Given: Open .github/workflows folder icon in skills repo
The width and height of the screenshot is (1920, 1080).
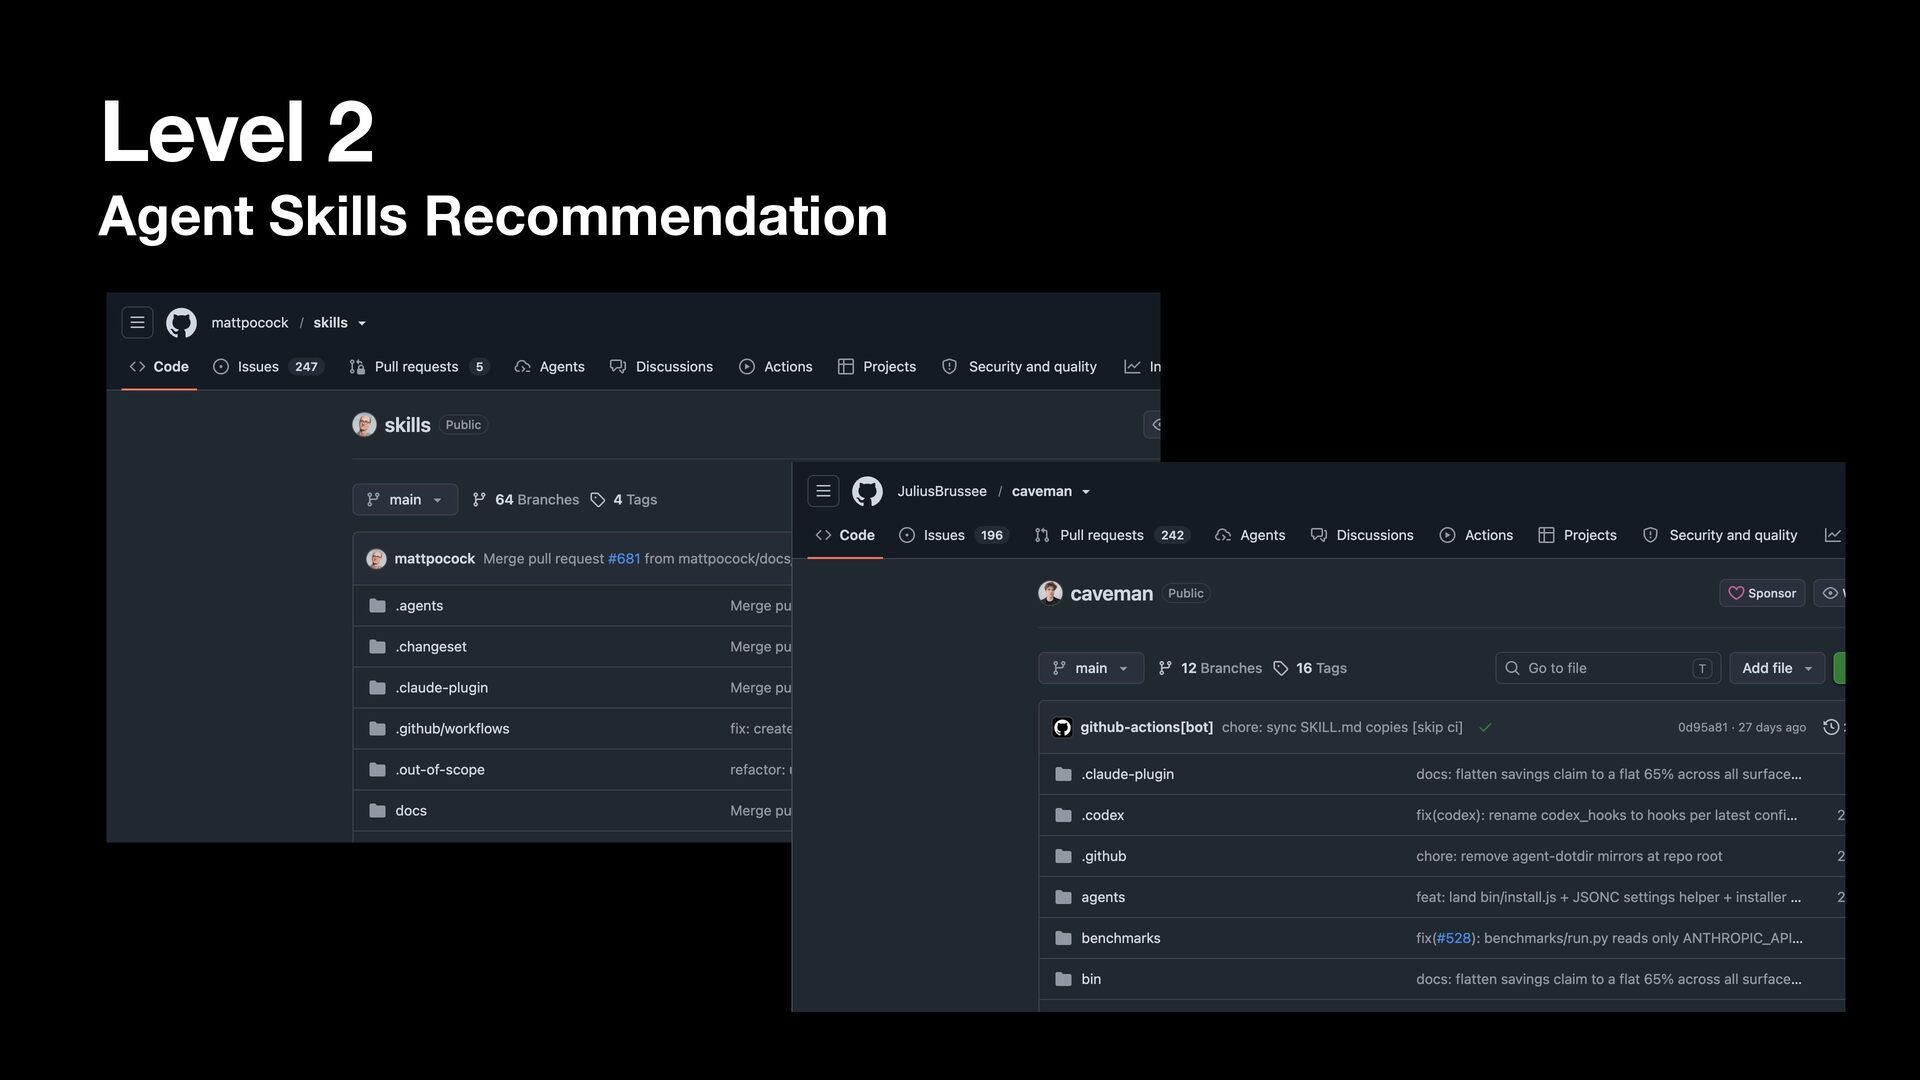Looking at the screenshot, I should coord(377,729).
